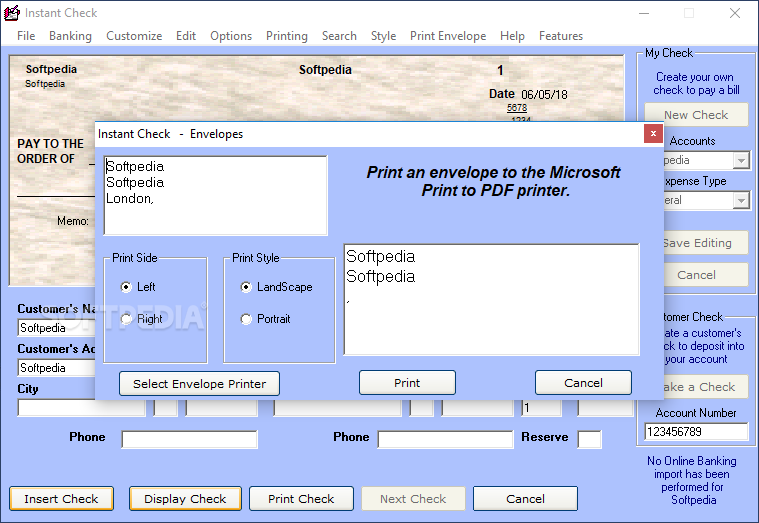Viewport: 759px width, 523px height.
Task: Click the Save Editing button
Action: 705,243
